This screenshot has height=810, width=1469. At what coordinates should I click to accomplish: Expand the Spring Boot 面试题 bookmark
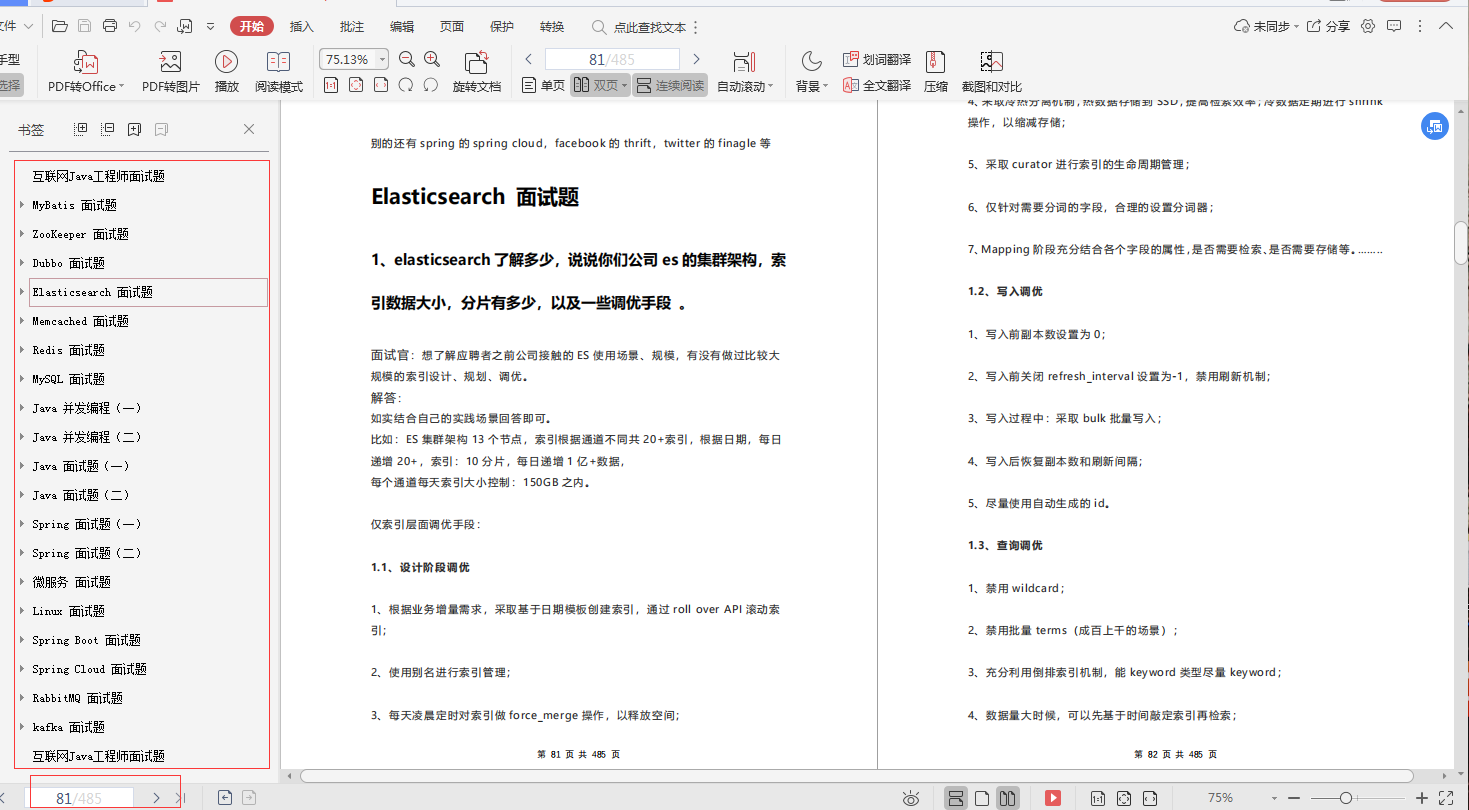[22, 640]
